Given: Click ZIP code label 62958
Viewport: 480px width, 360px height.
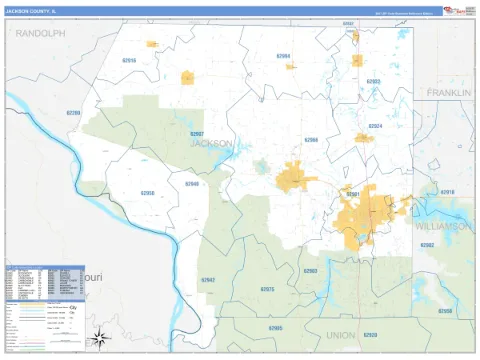Looking at the screenshot, I should (x=445, y=311).
